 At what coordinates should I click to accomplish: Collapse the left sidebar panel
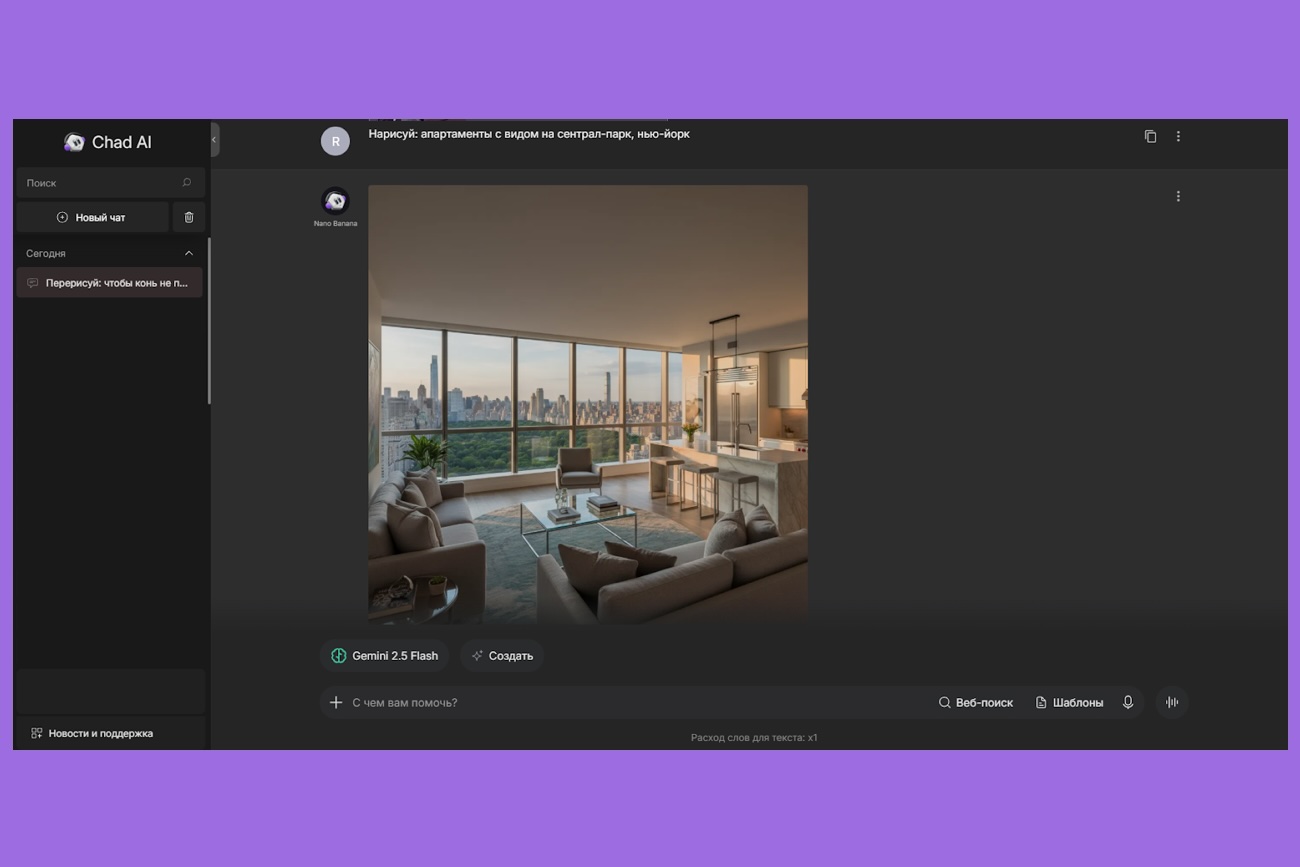[214, 140]
